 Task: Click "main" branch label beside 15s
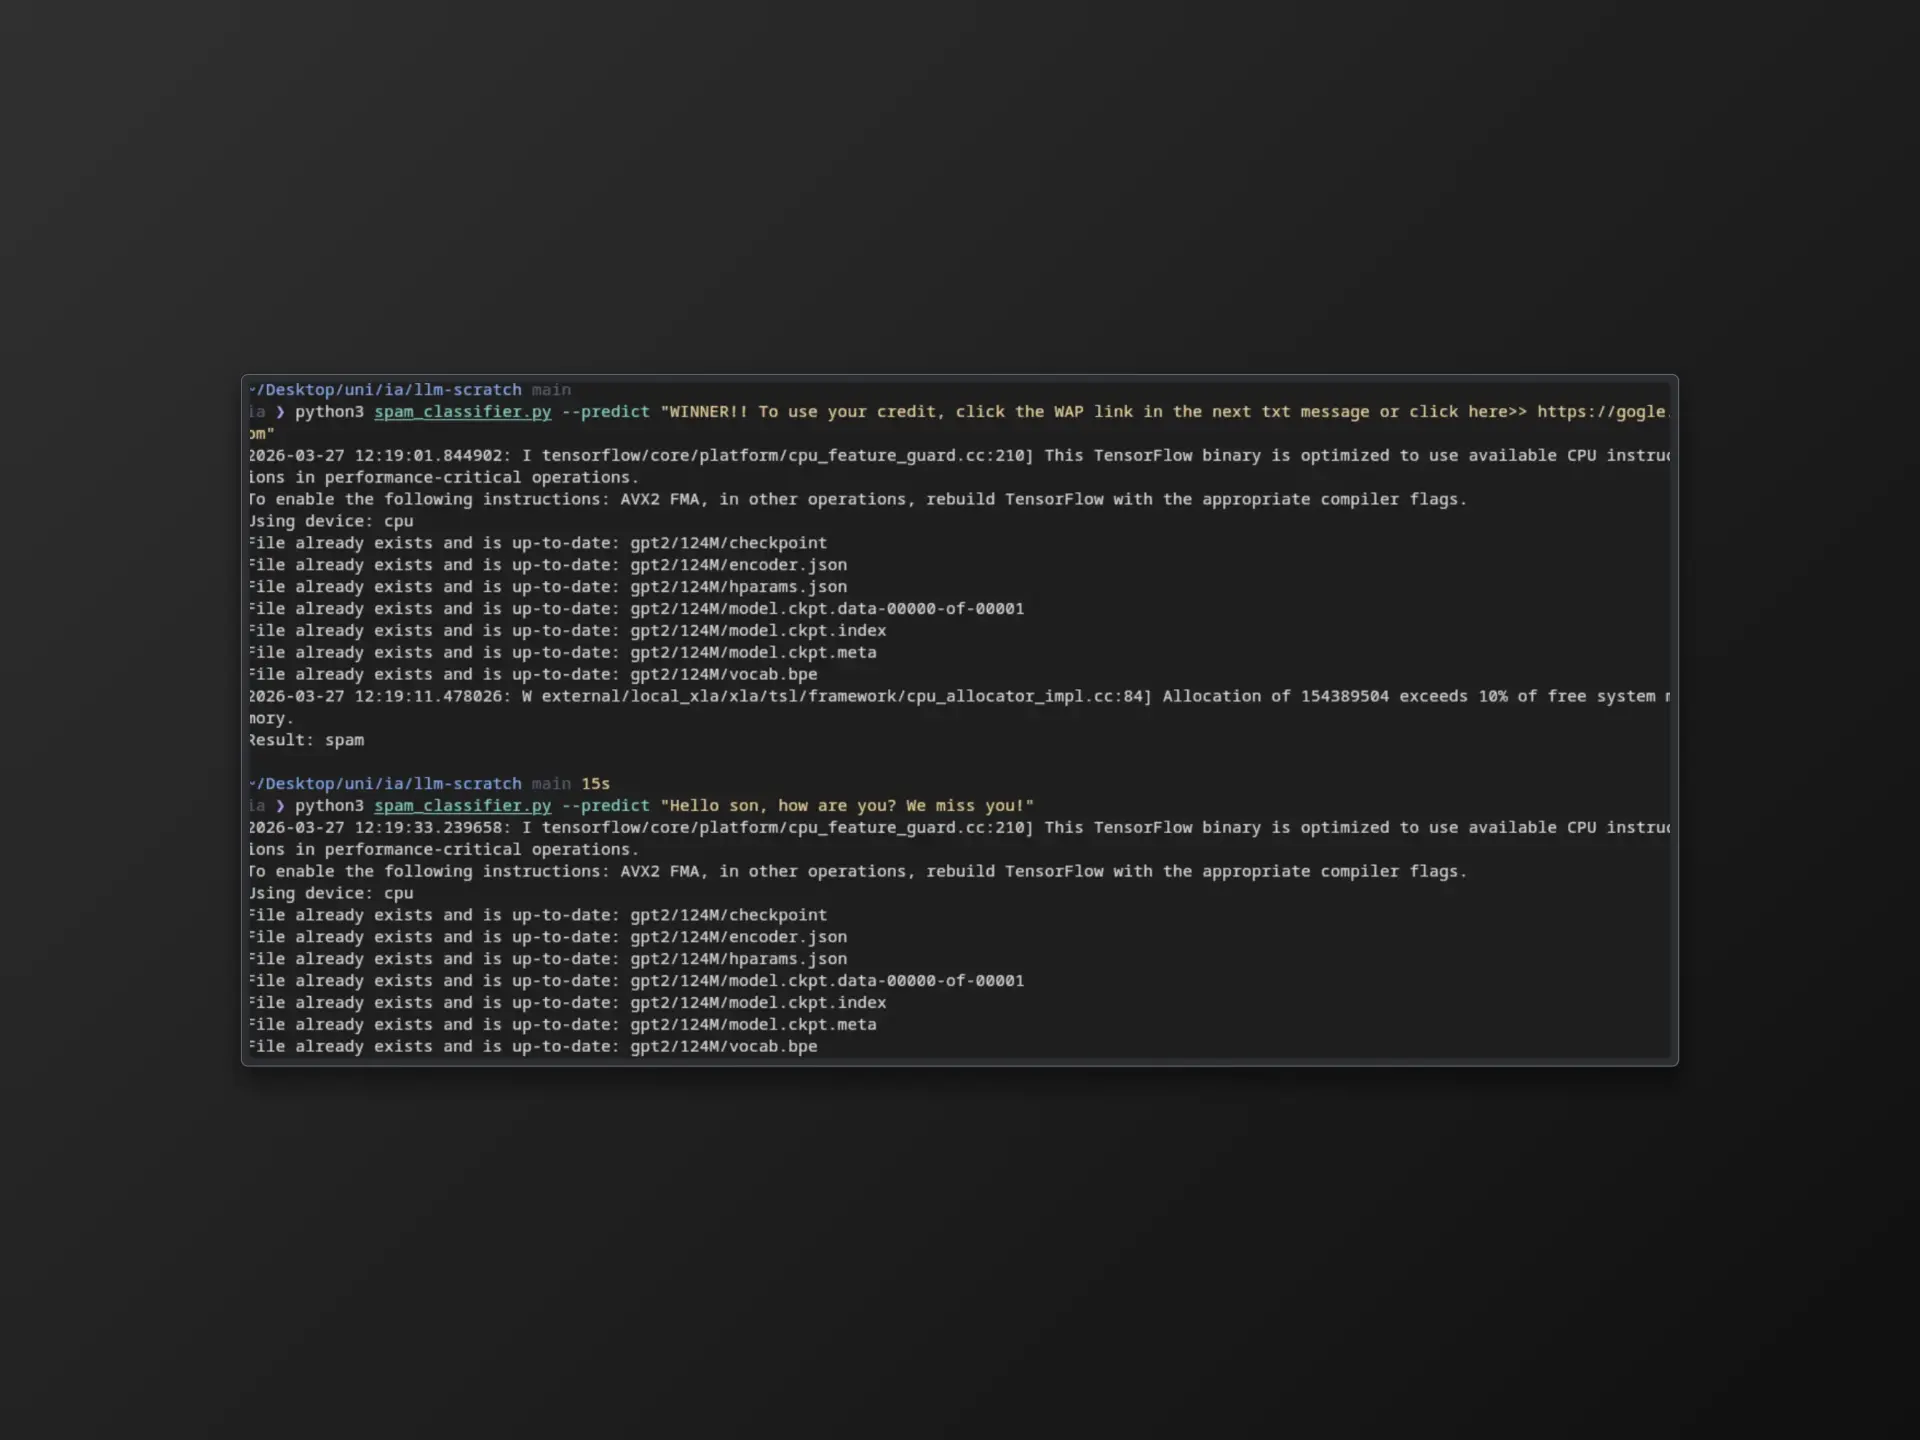(x=551, y=784)
